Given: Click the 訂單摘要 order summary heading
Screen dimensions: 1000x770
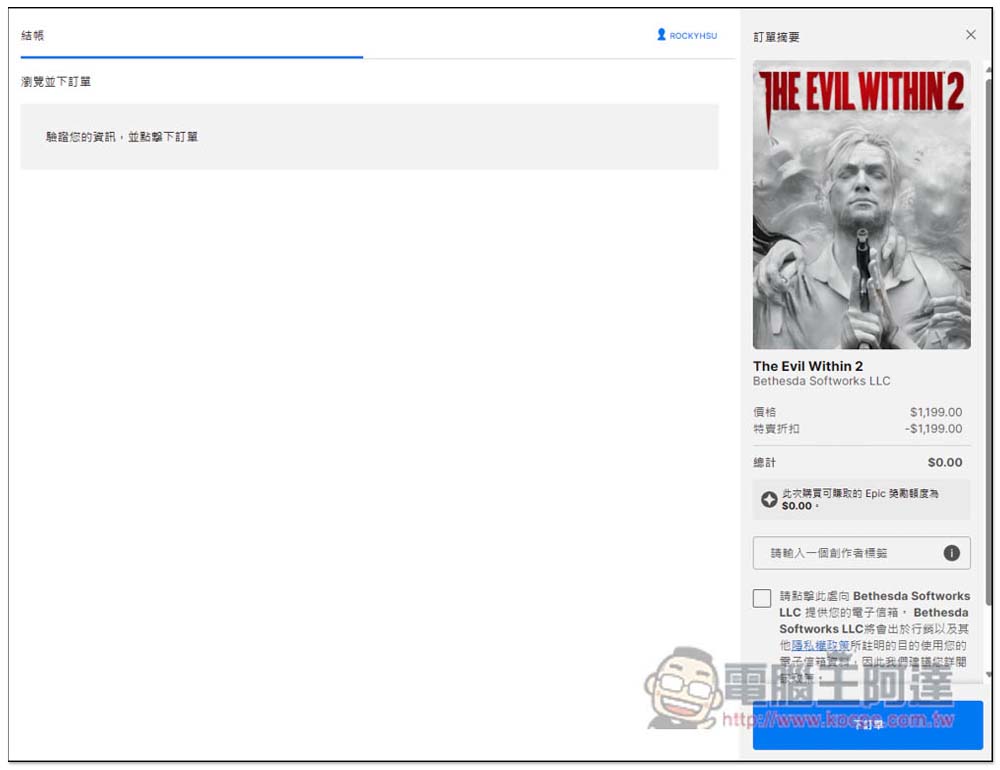Looking at the screenshot, I should 776,37.
